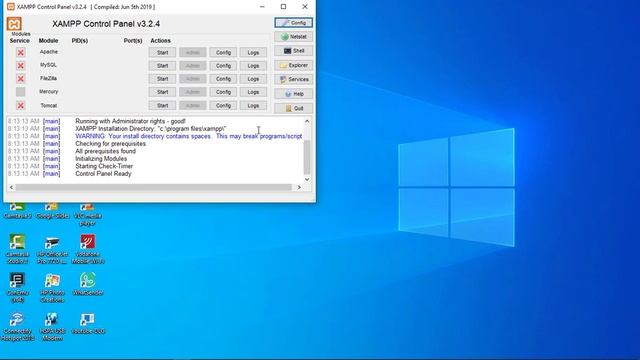Click the log horizontal scroll-left arrow
Viewport: 640px width, 360px height.
(11, 187)
